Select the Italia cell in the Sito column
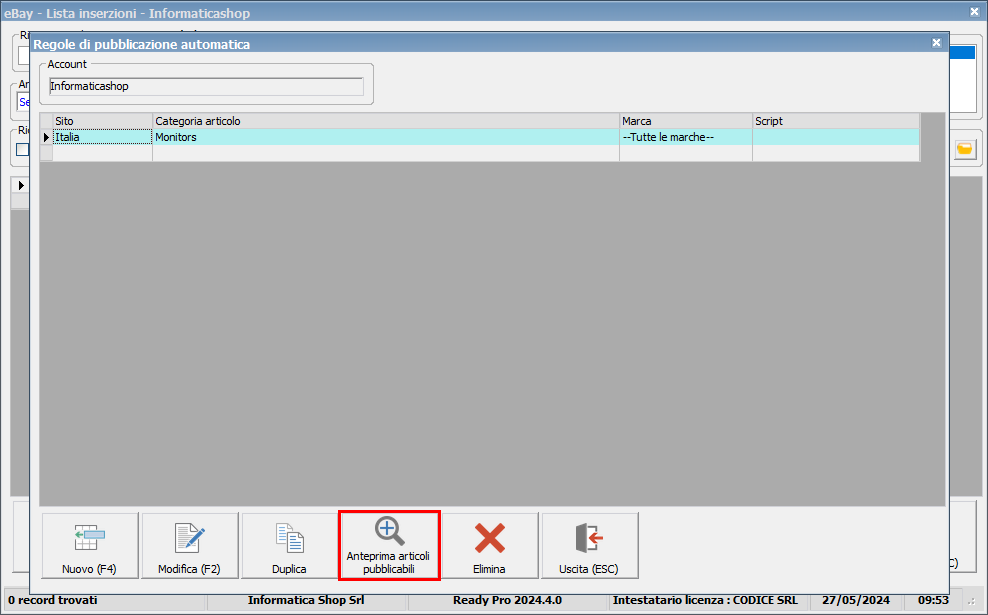 [x=102, y=137]
